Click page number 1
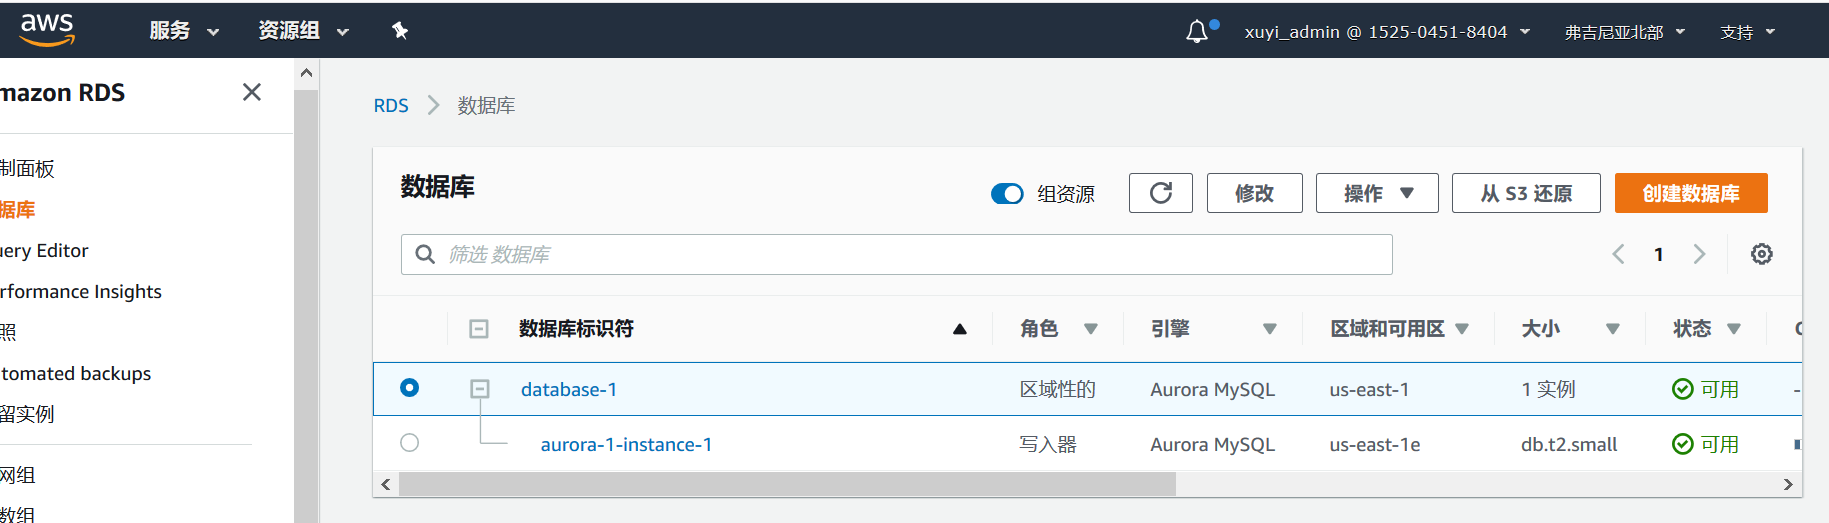This screenshot has height=523, width=1829. [1658, 254]
